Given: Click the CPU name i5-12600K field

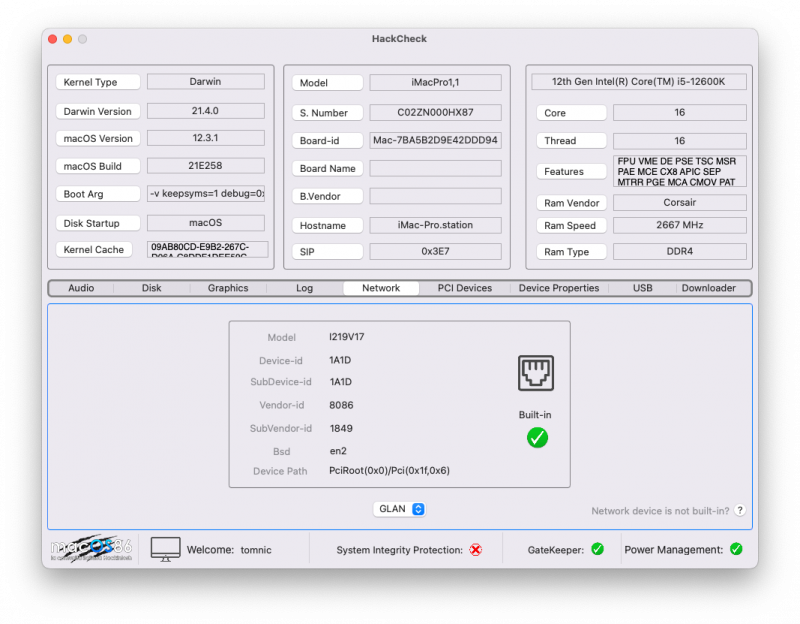Looking at the screenshot, I should click(639, 82).
